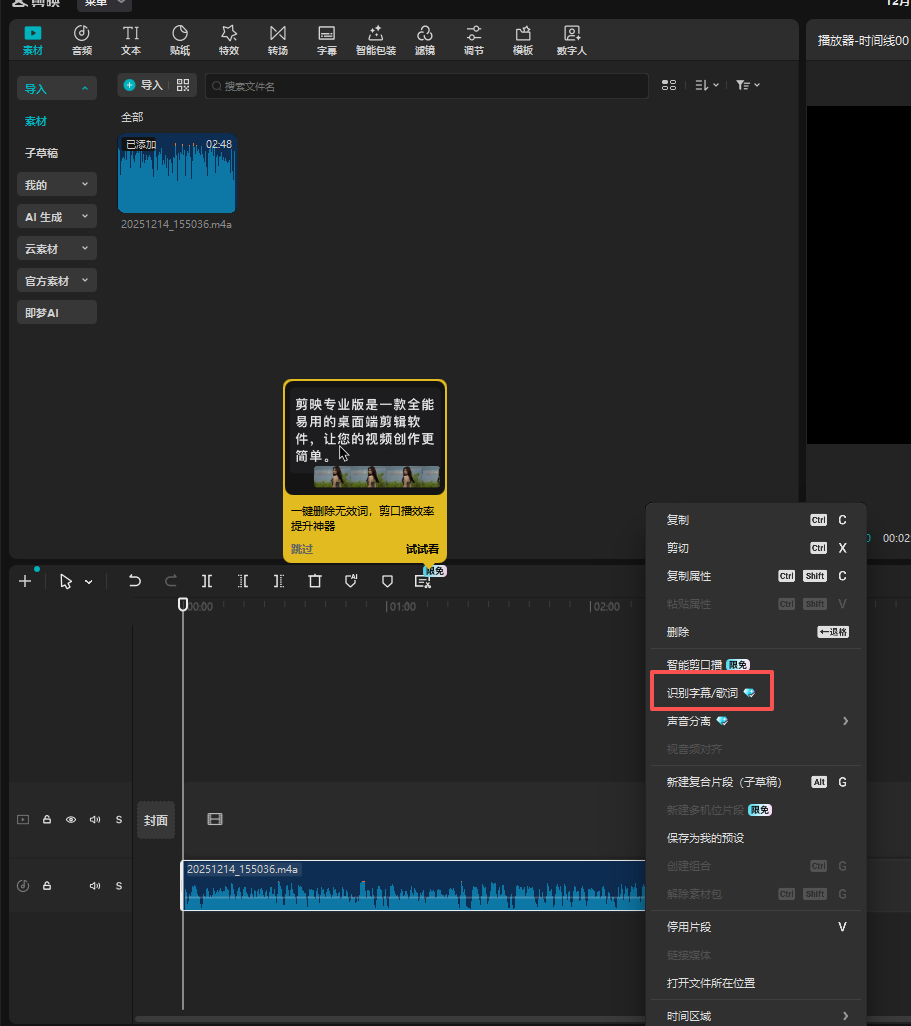The image size is (911, 1026).
Task: Toggle the thumbnail view layout icon
Action: coord(669,85)
